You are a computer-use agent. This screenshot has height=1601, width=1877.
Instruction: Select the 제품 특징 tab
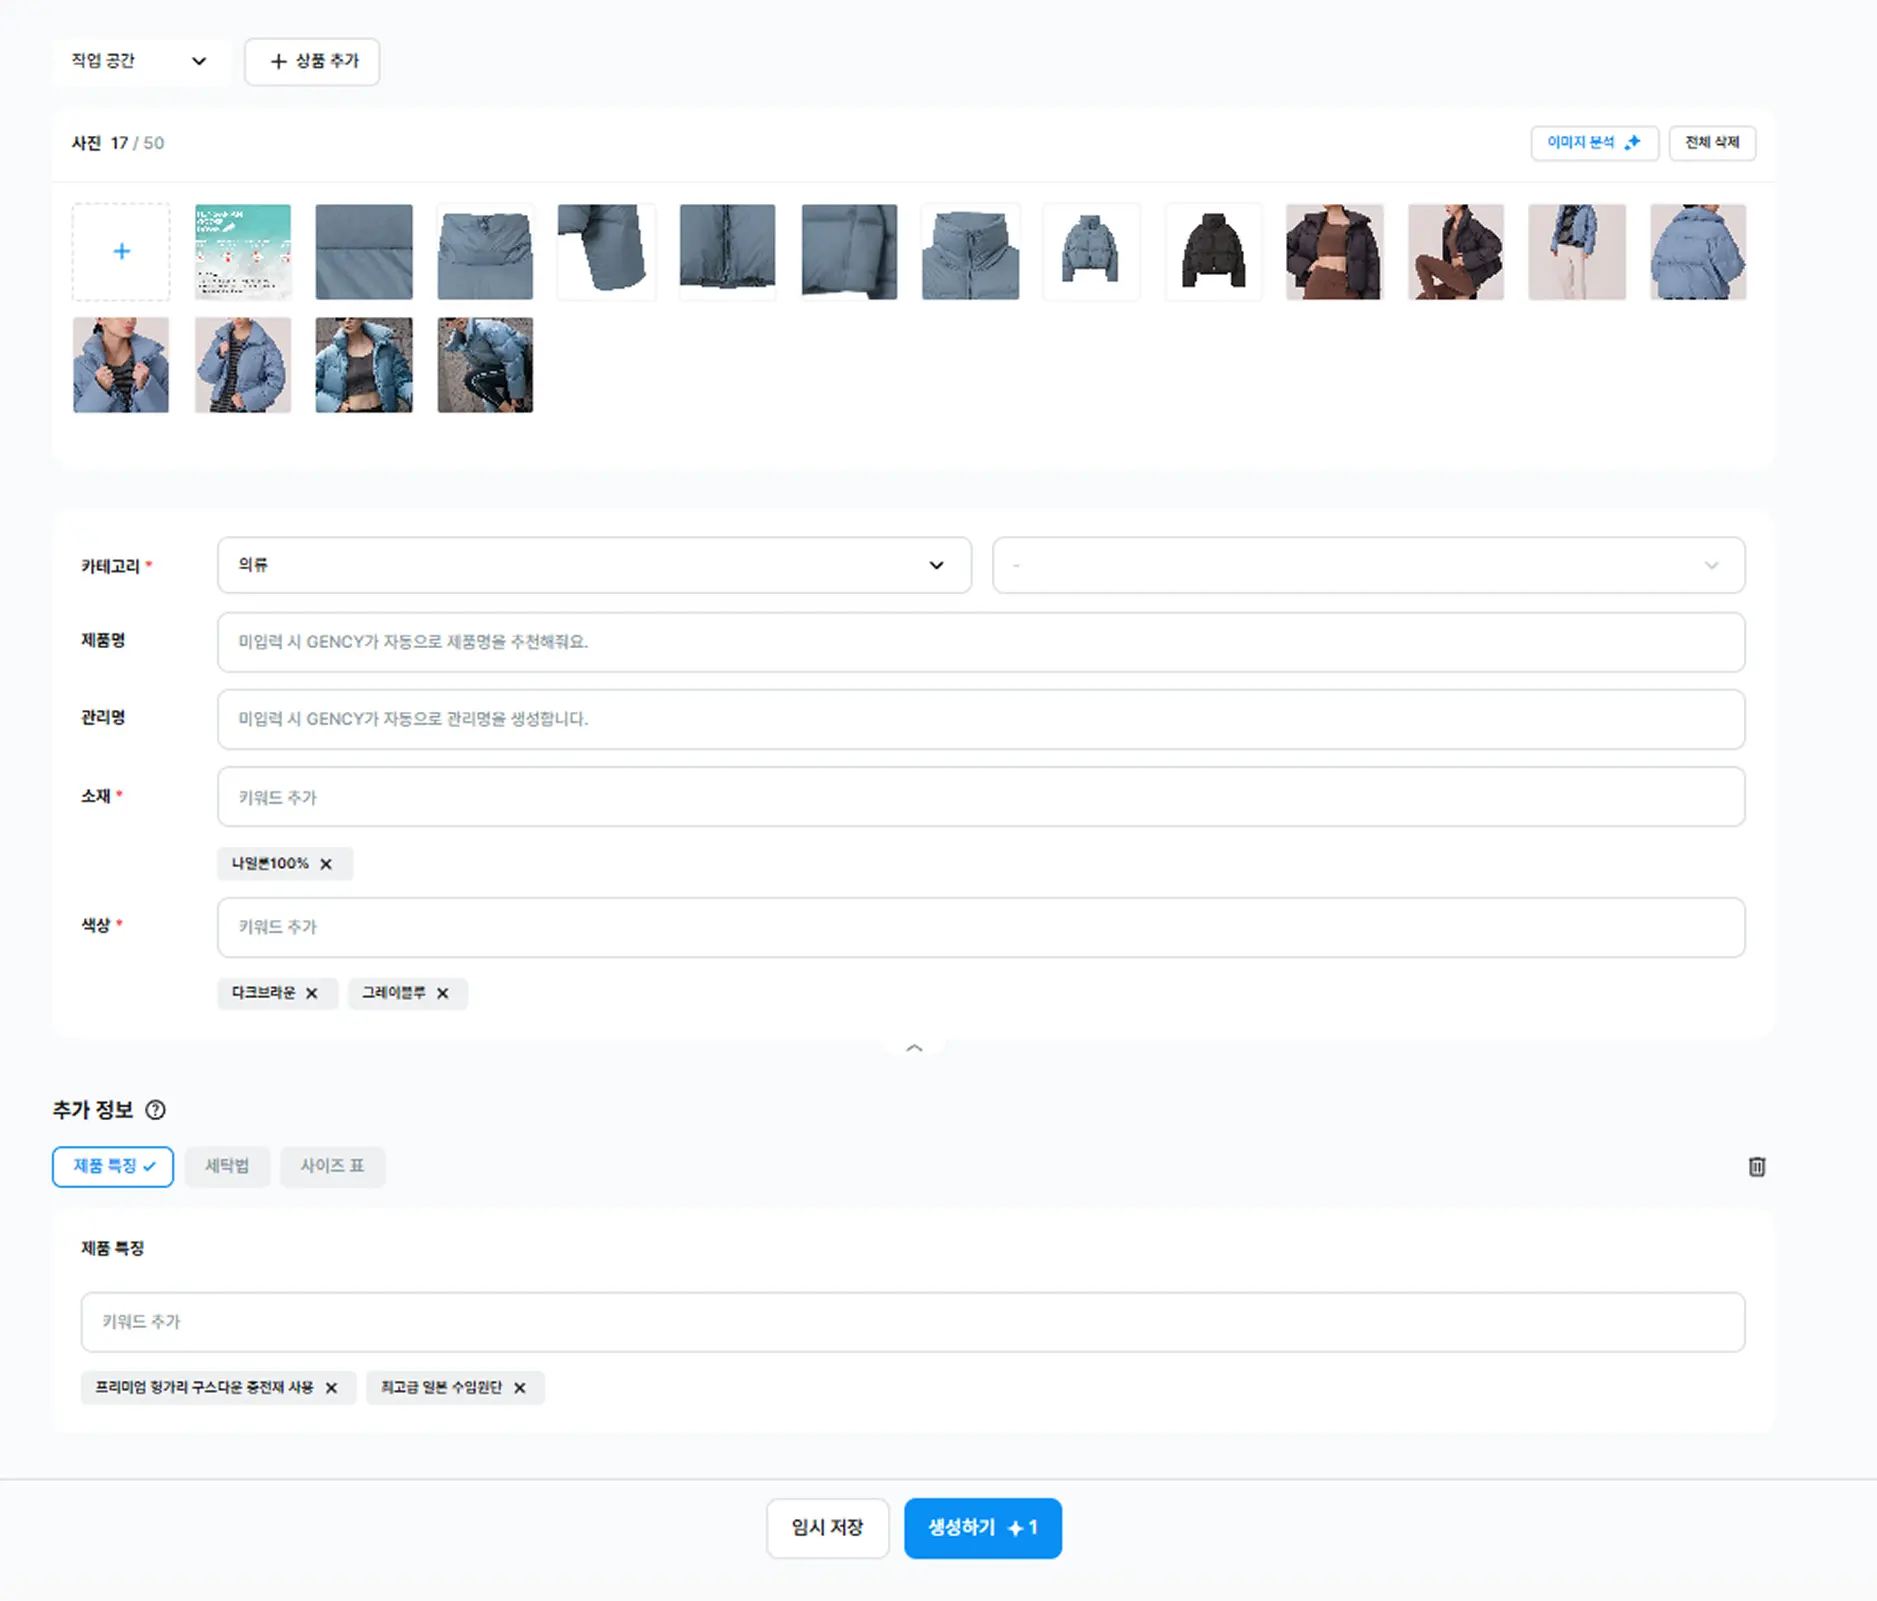pyautogui.click(x=113, y=1167)
